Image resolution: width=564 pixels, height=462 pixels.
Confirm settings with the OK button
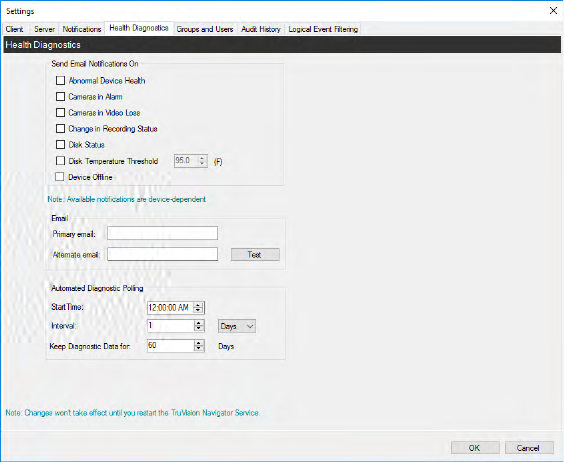(x=475, y=448)
